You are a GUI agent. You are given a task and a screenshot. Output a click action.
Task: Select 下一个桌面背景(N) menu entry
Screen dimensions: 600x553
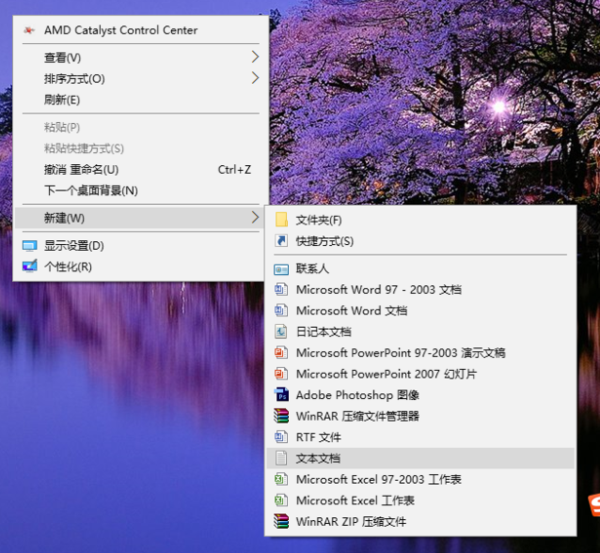tap(90, 190)
